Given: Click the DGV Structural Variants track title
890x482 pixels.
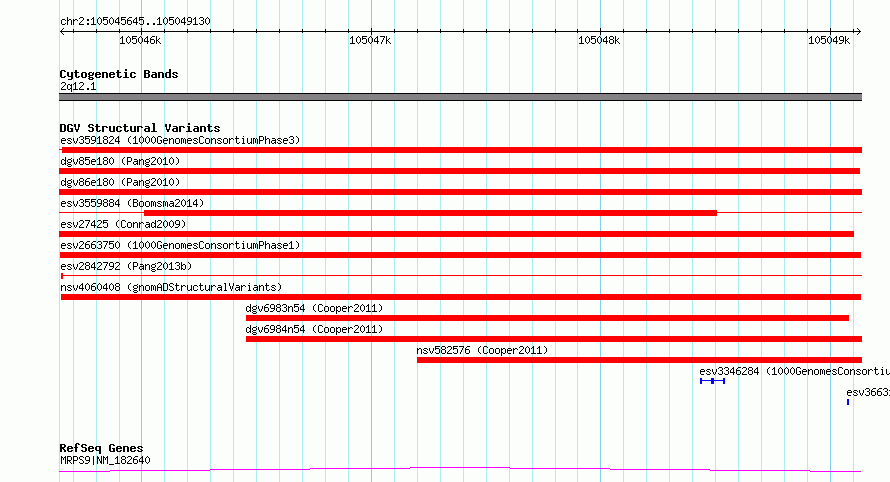Looking at the screenshot, I should click(140, 128).
